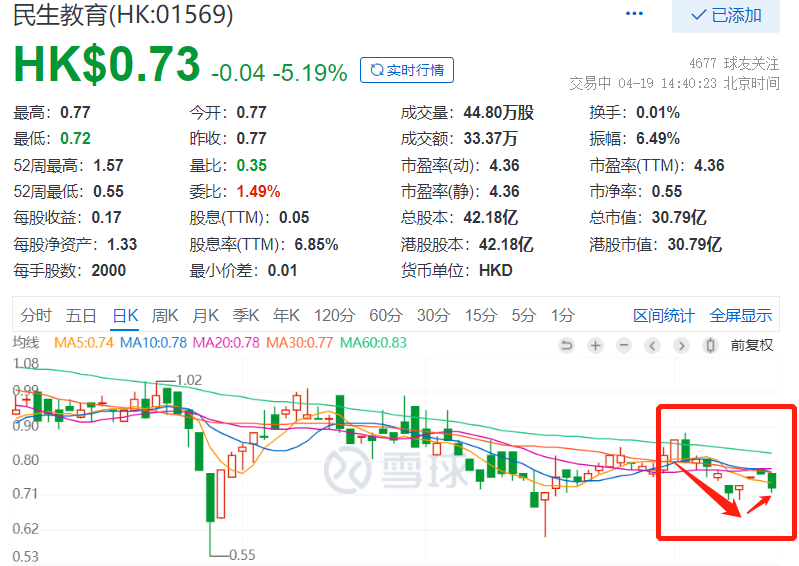
Task: Zoom in the K-line chart with plus icon
Action: [x=595, y=346]
